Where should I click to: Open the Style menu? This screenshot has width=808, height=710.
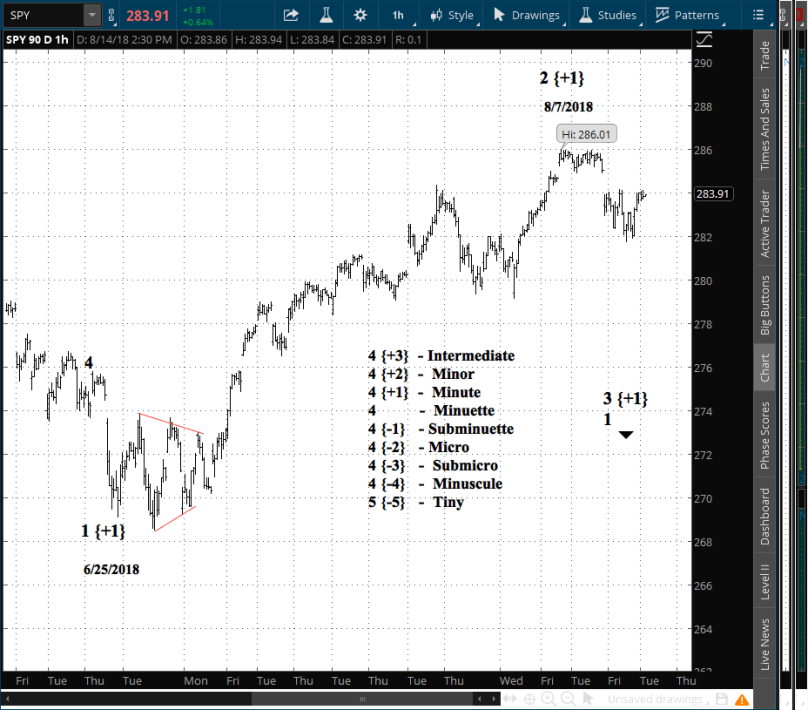click(x=452, y=15)
